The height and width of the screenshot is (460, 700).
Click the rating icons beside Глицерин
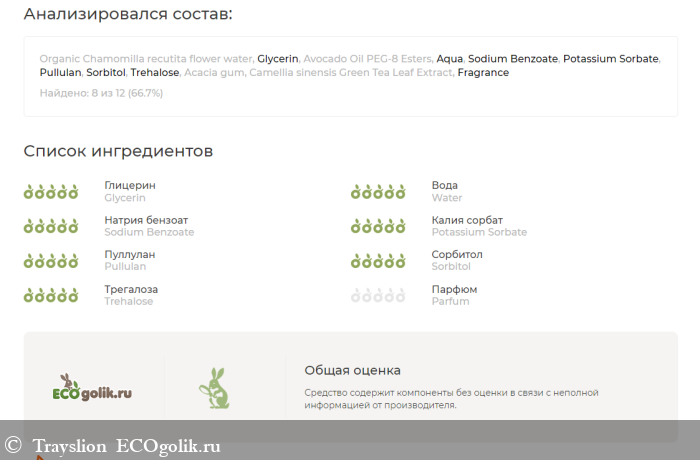coord(51,192)
